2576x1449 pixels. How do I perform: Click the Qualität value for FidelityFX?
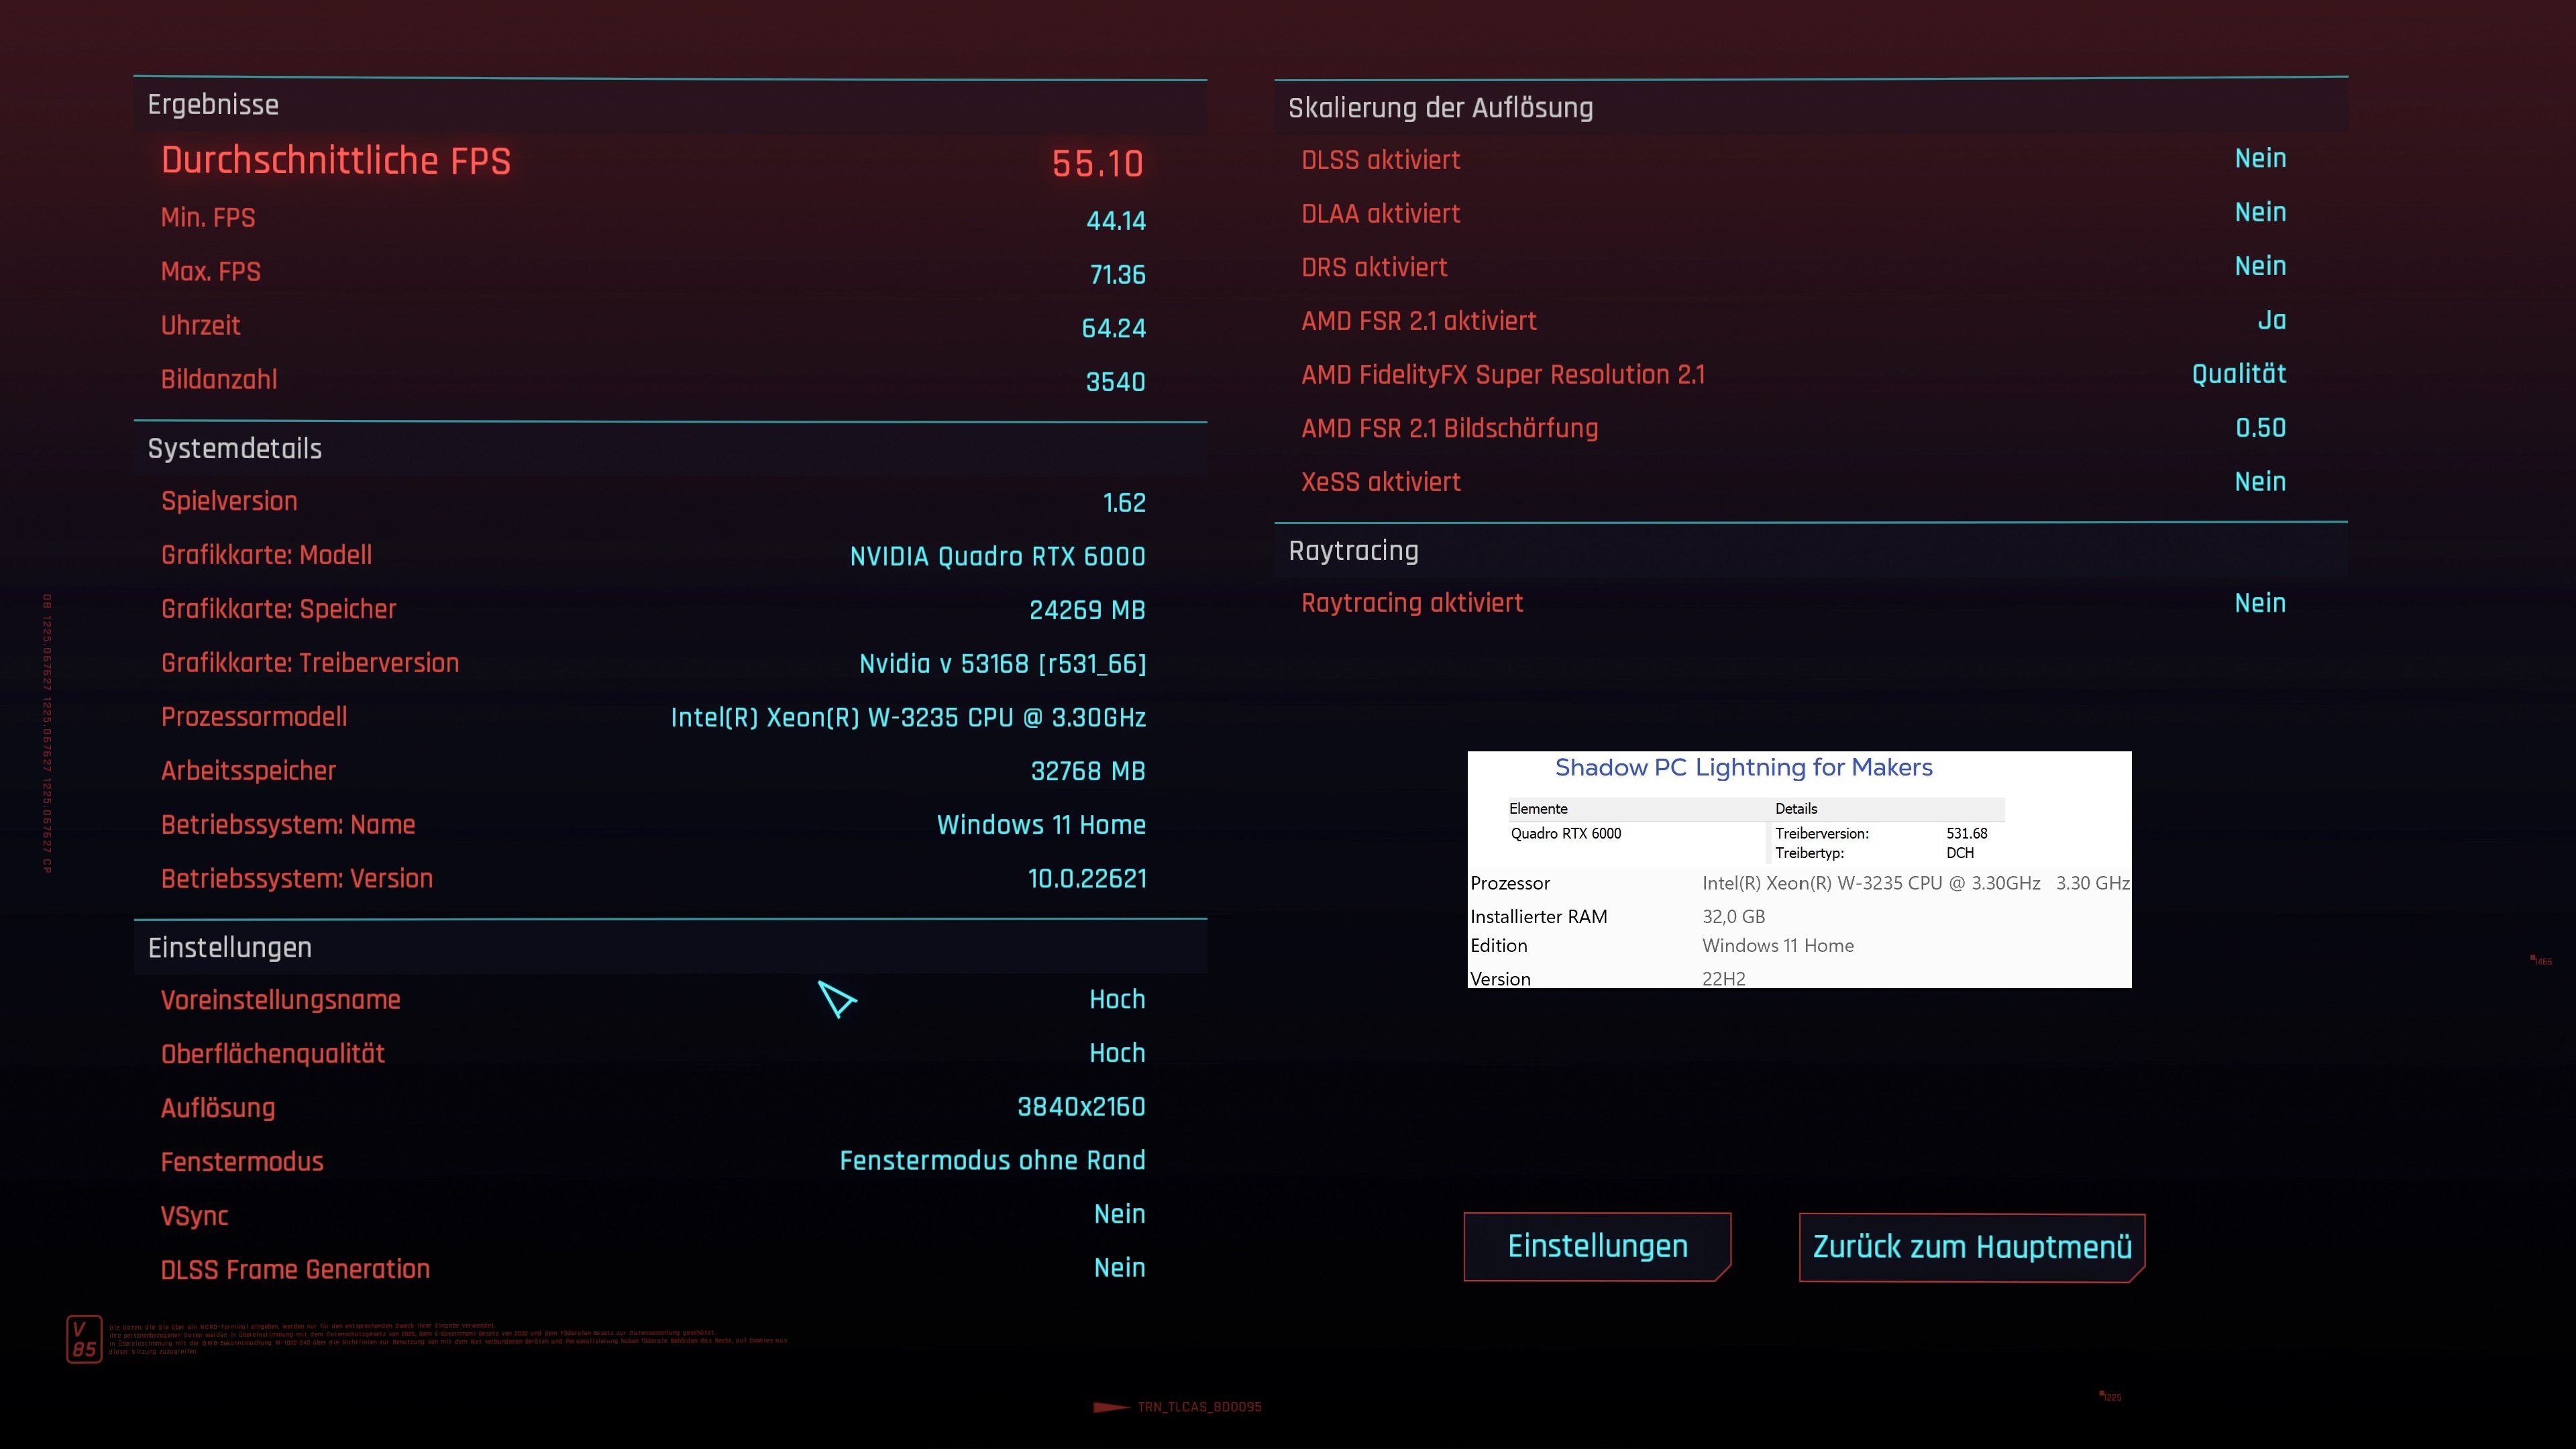2238,374
